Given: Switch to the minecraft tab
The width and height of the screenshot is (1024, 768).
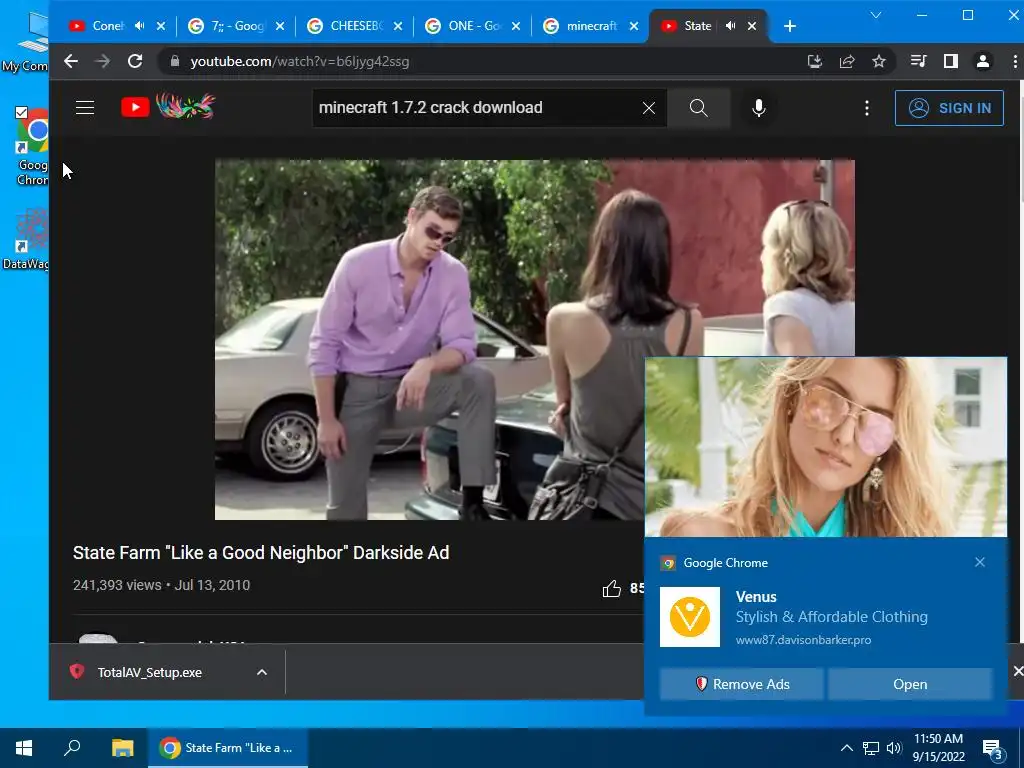Looking at the screenshot, I should tap(592, 26).
